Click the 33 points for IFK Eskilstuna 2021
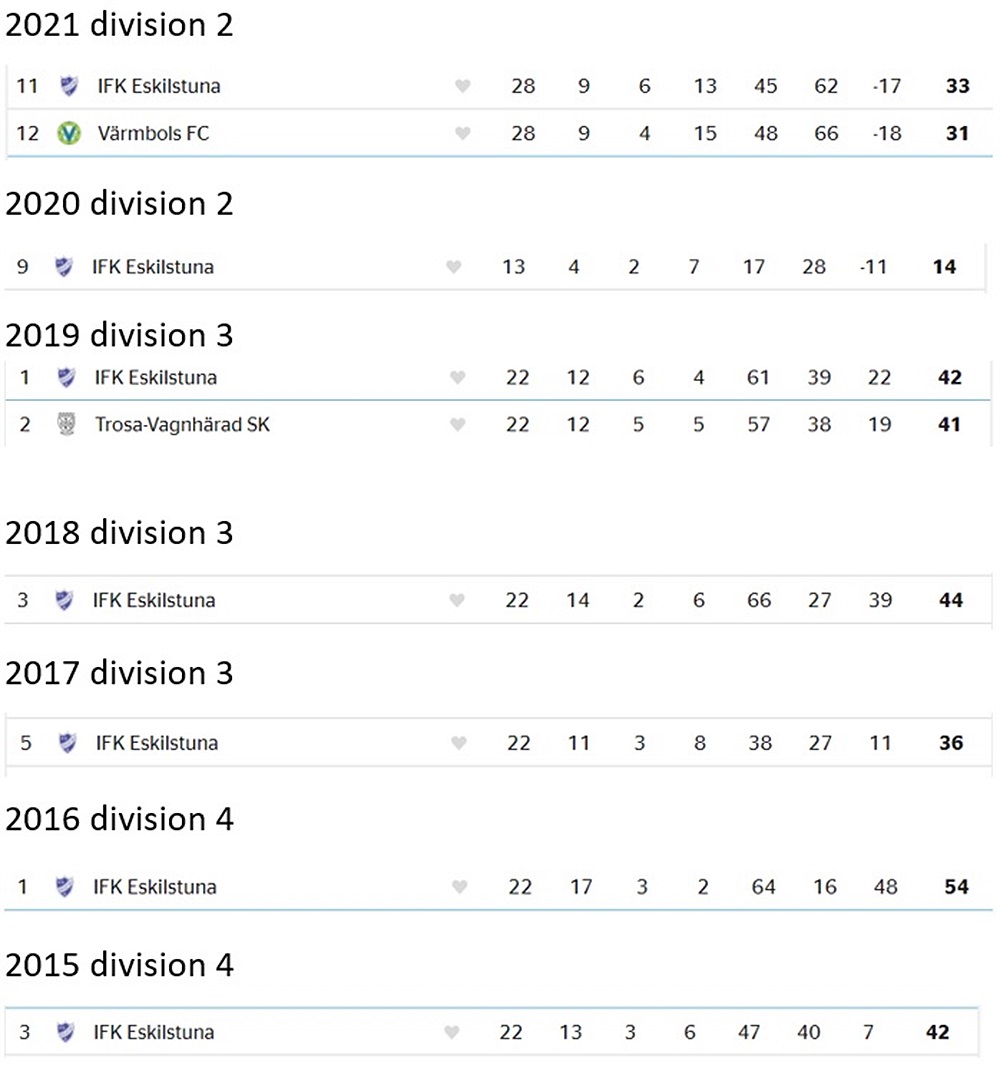Viewport: 1000px width, 1075px height. coord(958,86)
